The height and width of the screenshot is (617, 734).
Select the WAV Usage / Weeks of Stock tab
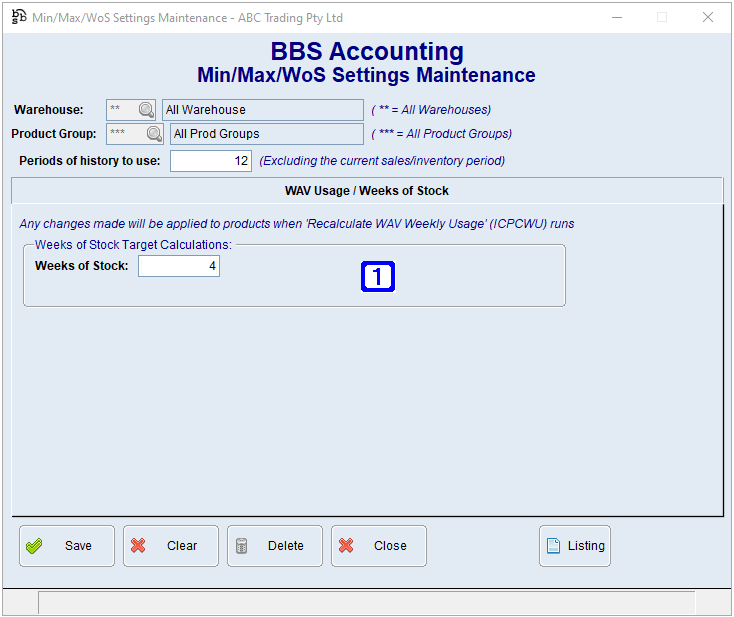pyautogui.click(x=367, y=190)
